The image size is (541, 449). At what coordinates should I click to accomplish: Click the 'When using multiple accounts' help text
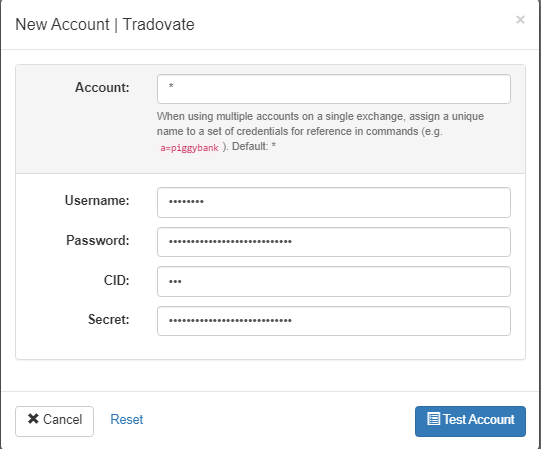pyautogui.click(x=320, y=131)
